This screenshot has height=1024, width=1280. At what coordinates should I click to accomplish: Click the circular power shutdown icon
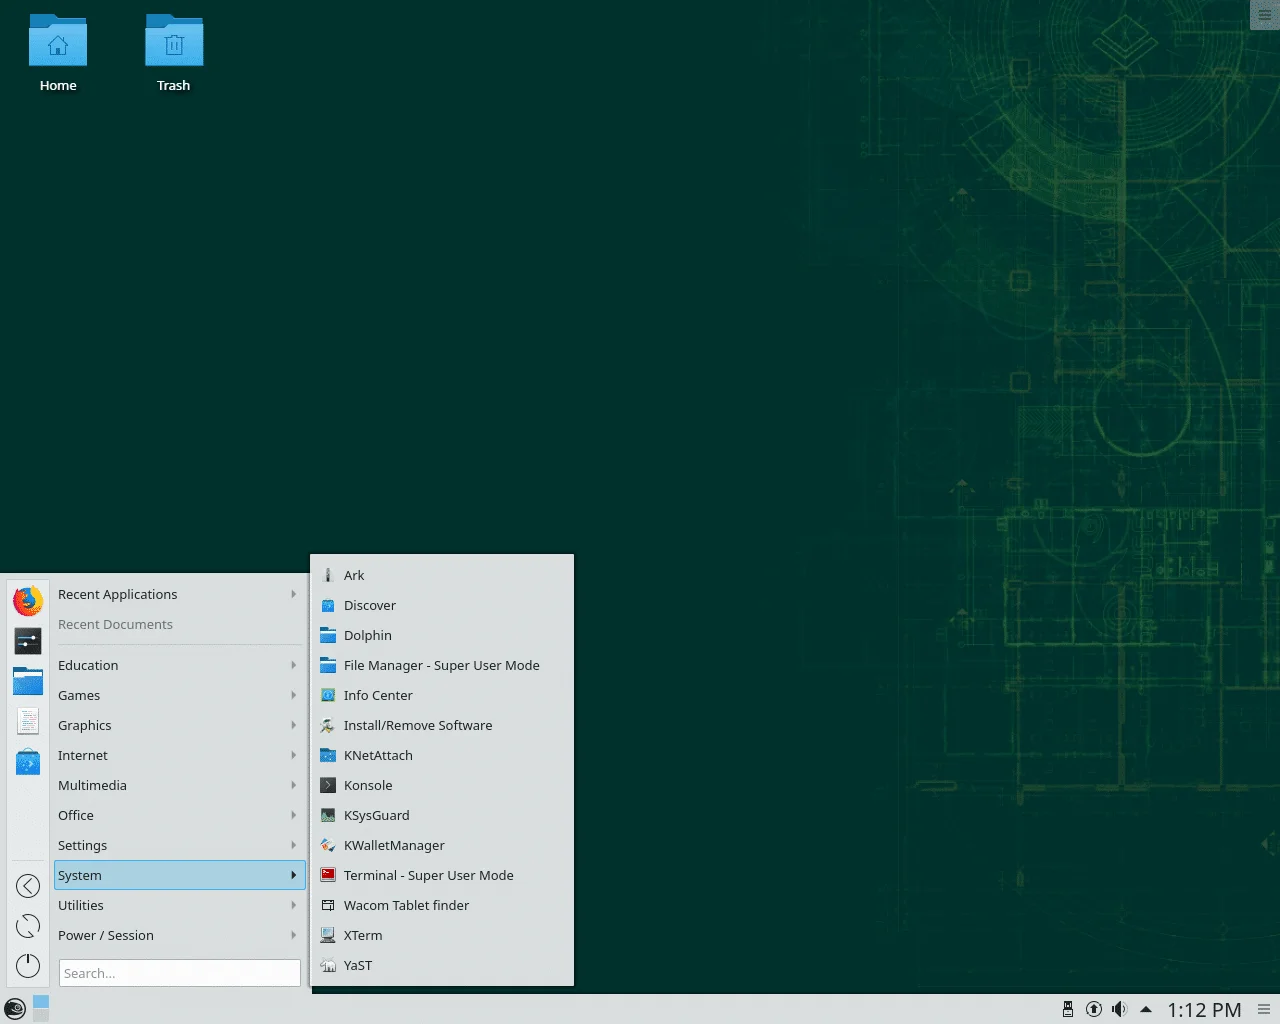coord(28,966)
